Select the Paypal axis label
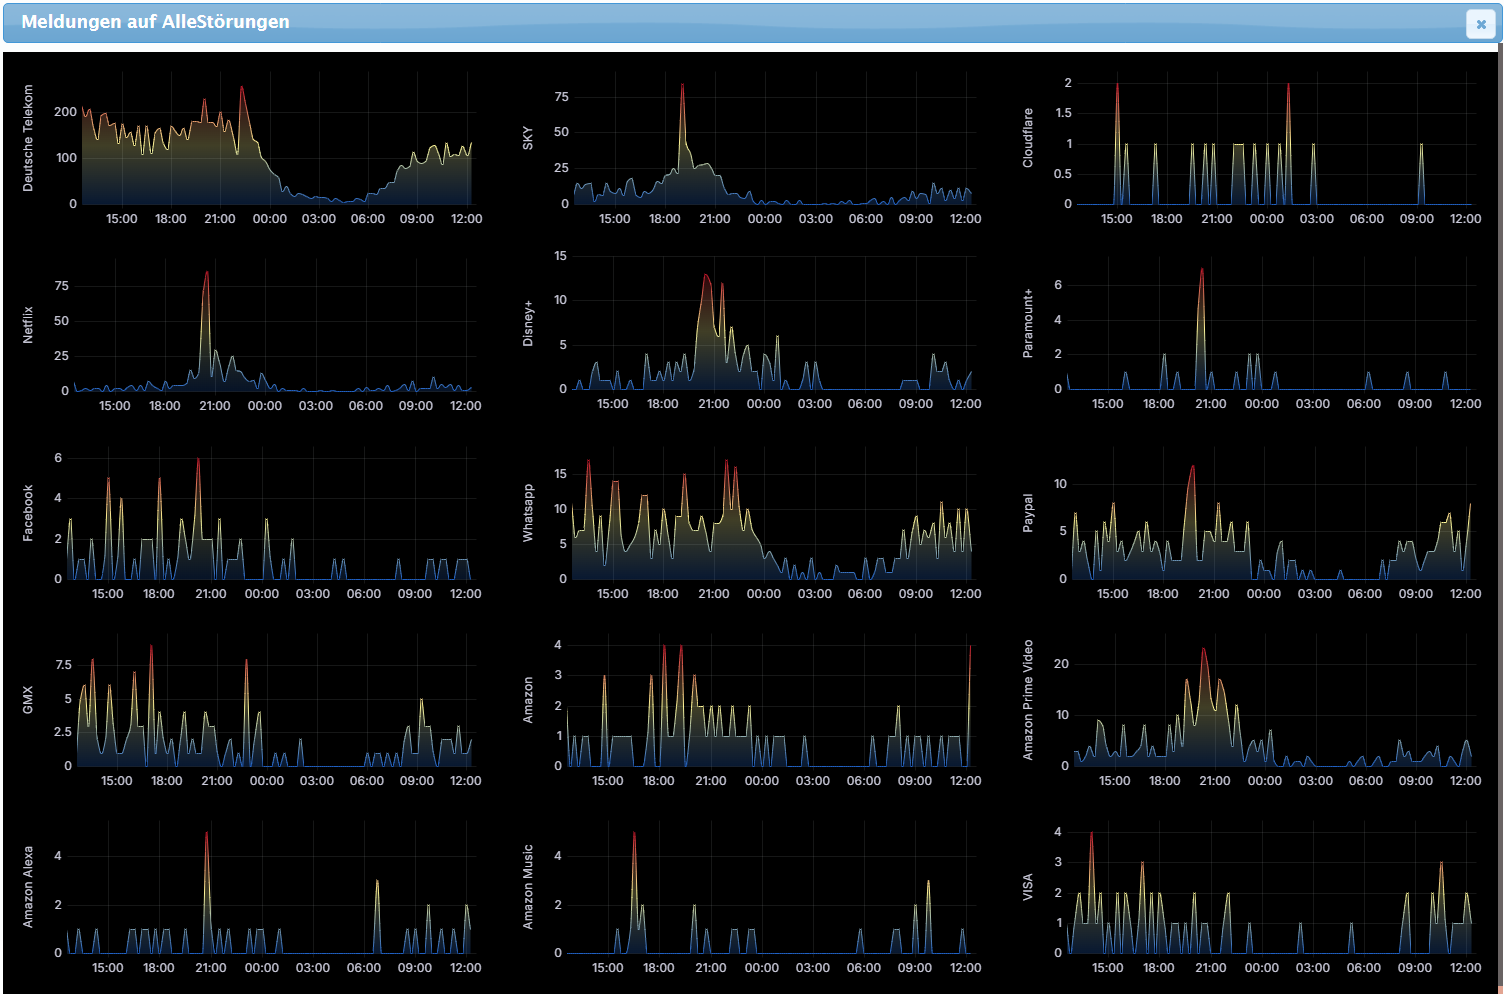 1028,513
